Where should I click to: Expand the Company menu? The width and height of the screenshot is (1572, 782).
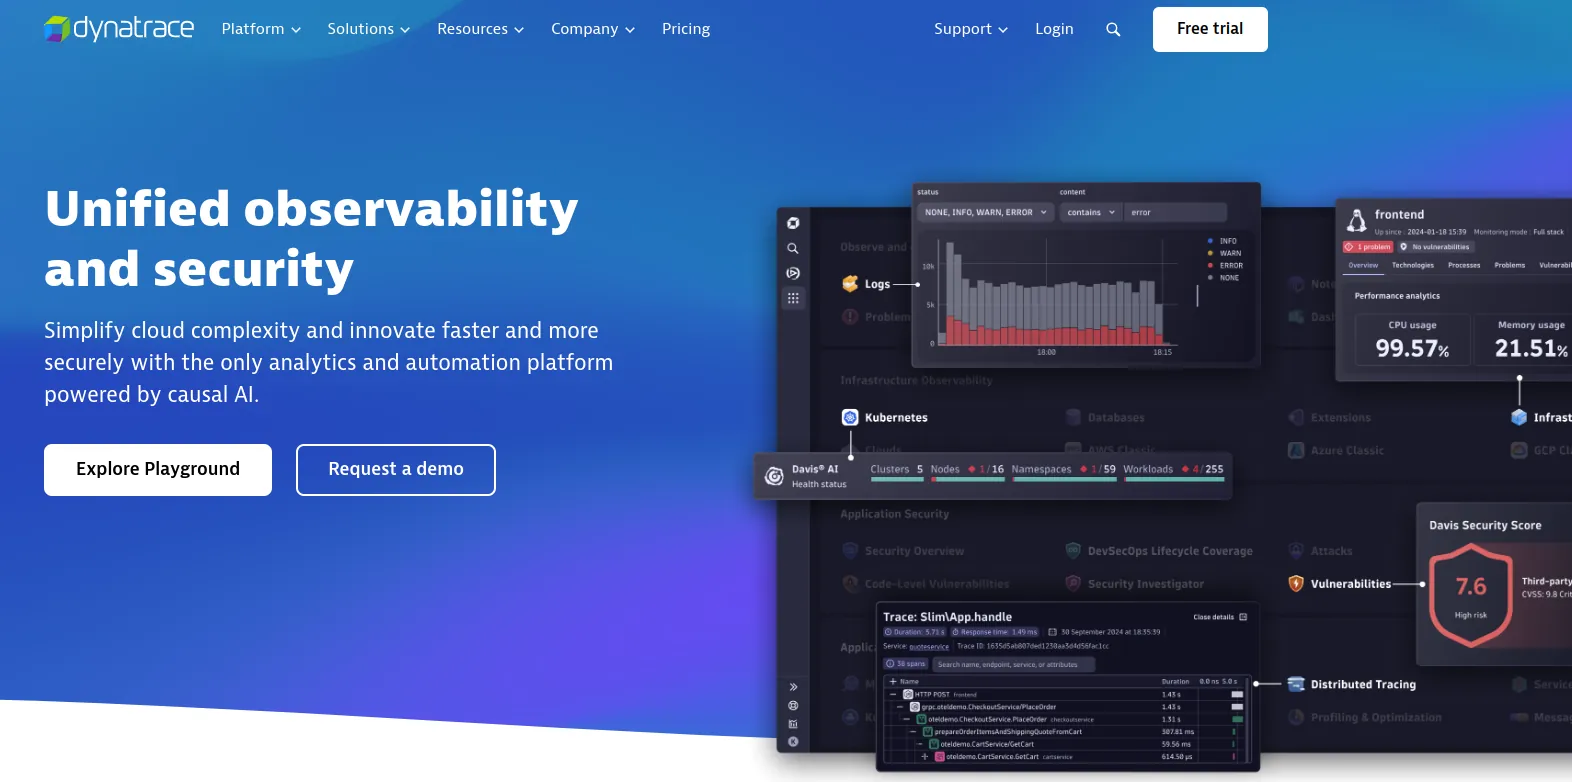point(593,29)
